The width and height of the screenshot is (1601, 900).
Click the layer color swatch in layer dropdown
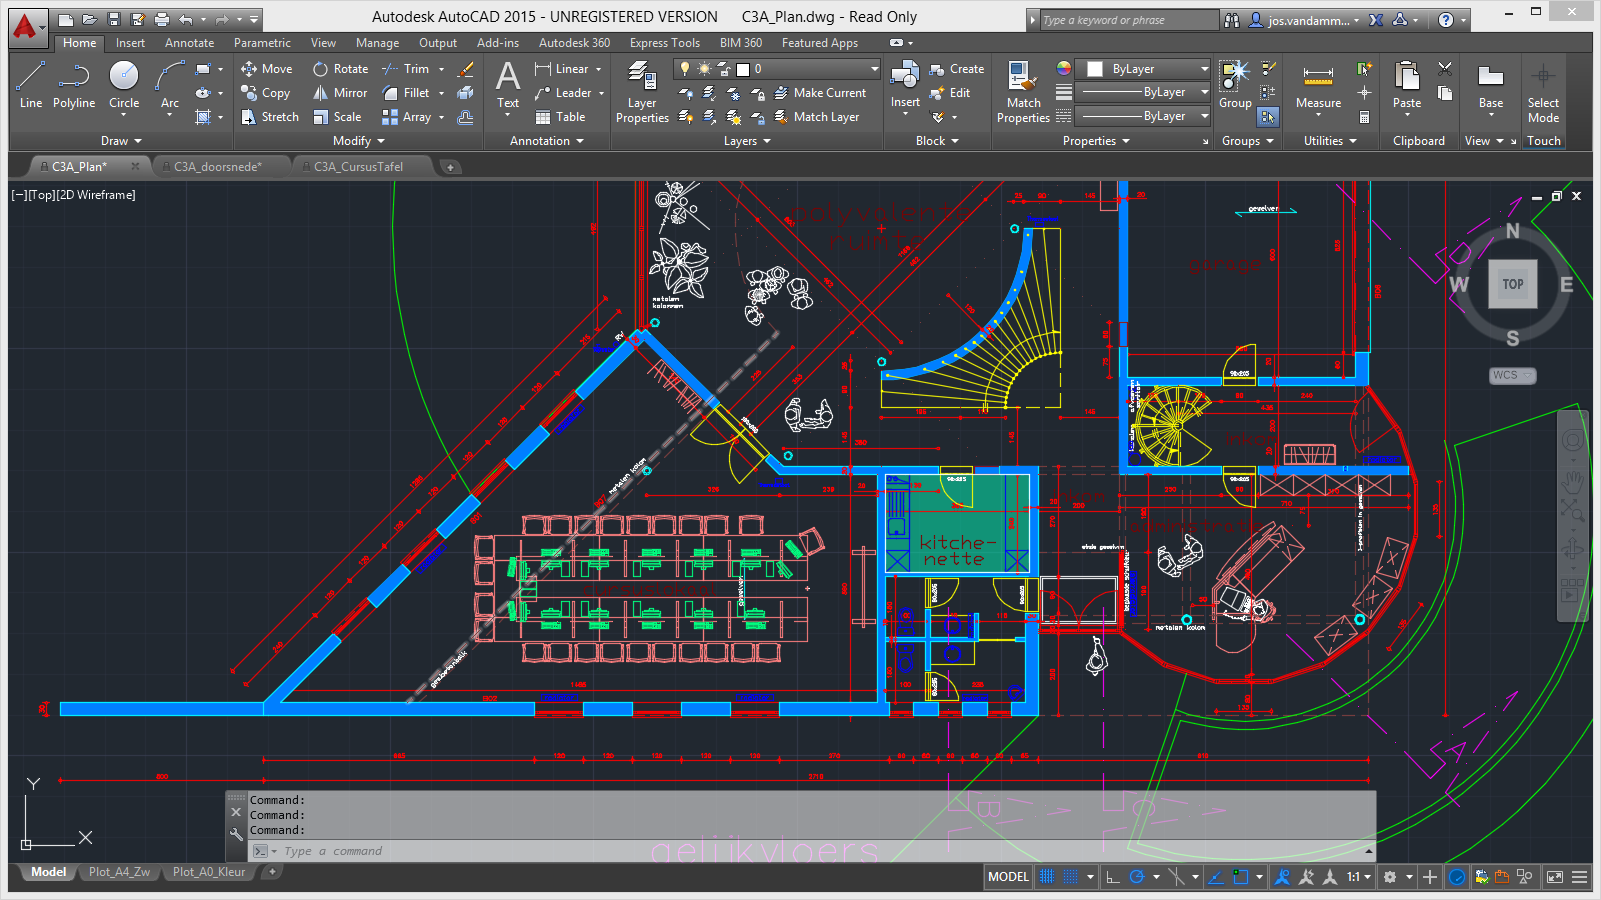[743, 69]
